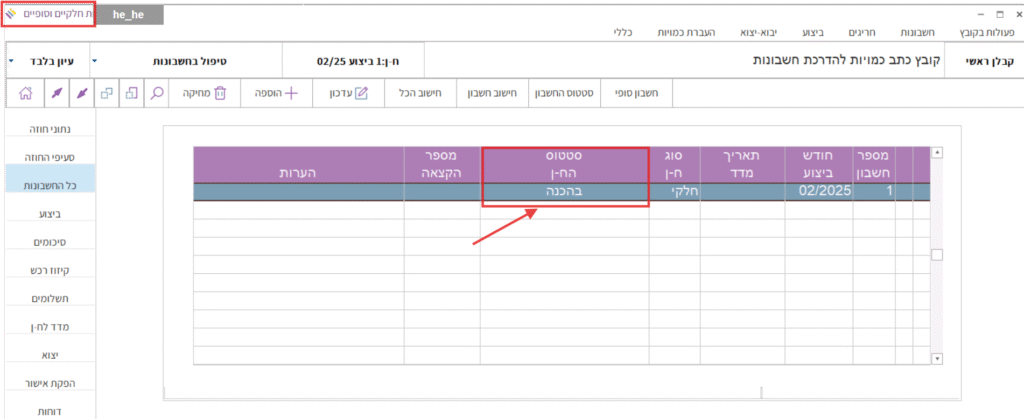This screenshot has height=419, width=1024.
Task: Switch to the he_he tab
Action: [x=131, y=15]
